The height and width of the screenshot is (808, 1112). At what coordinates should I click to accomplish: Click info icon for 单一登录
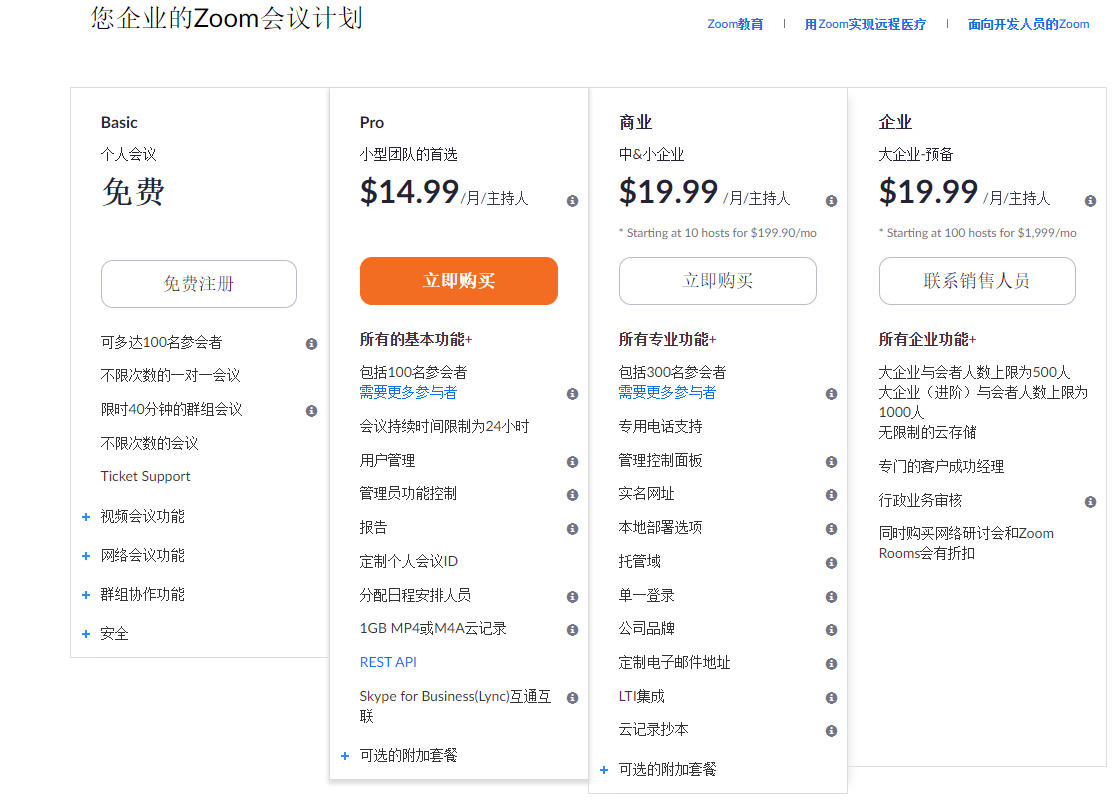point(831,597)
